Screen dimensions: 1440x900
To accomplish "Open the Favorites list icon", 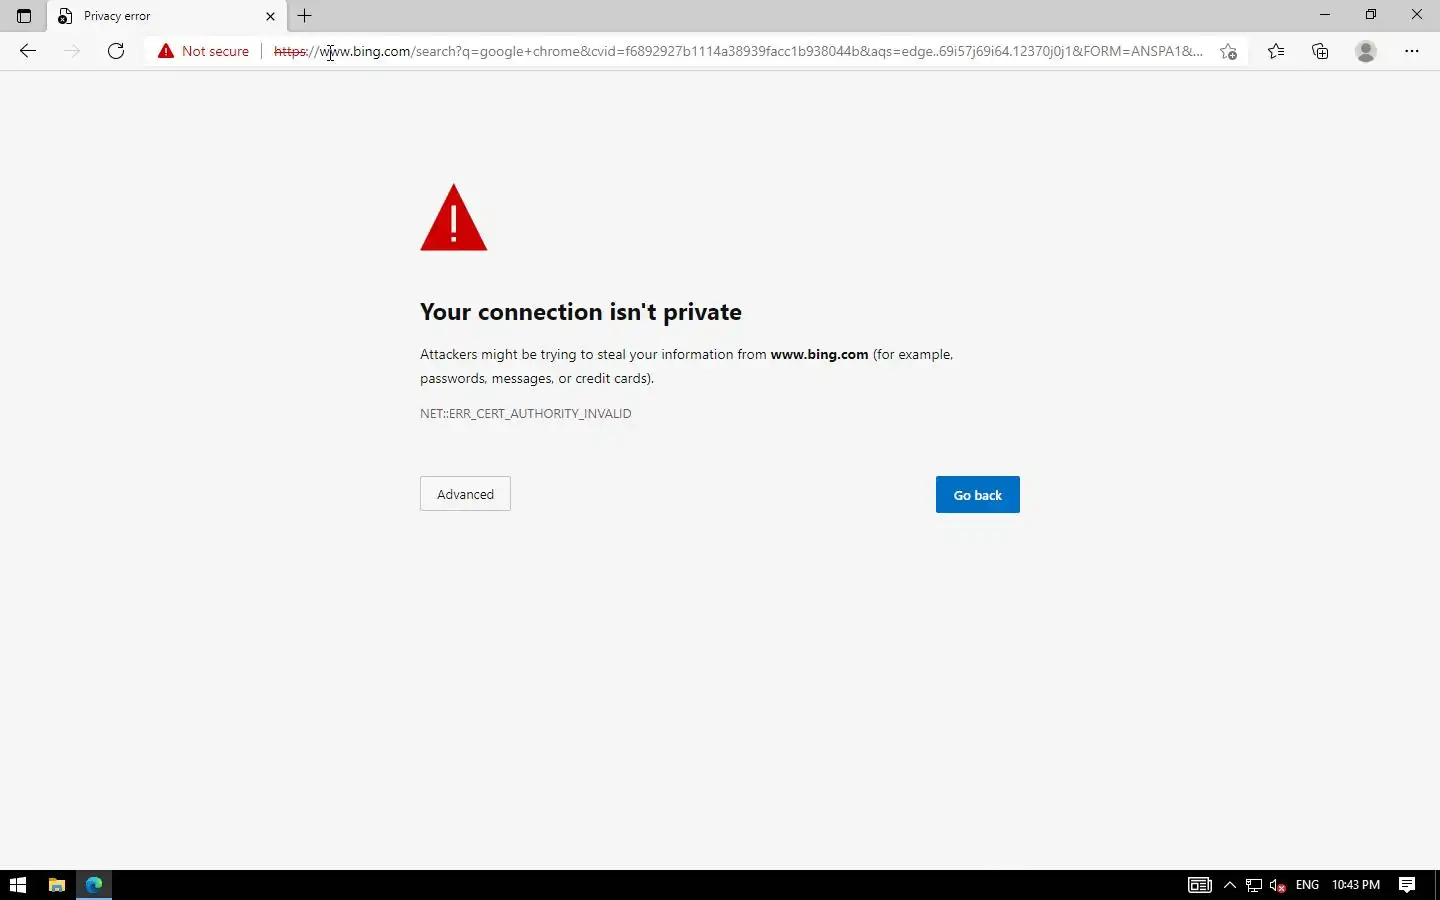I will (1276, 51).
